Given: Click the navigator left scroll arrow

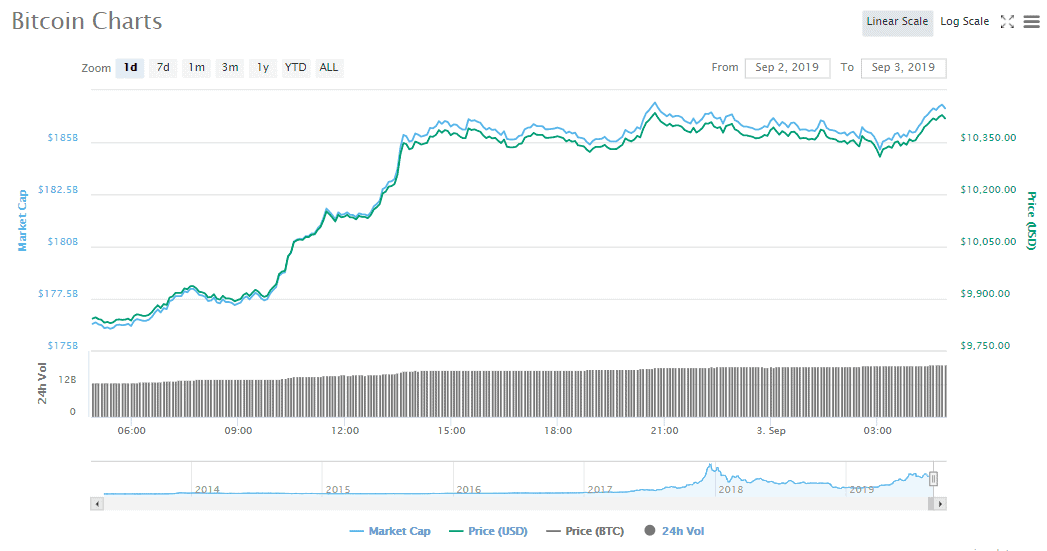Looking at the screenshot, I should [x=97, y=504].
